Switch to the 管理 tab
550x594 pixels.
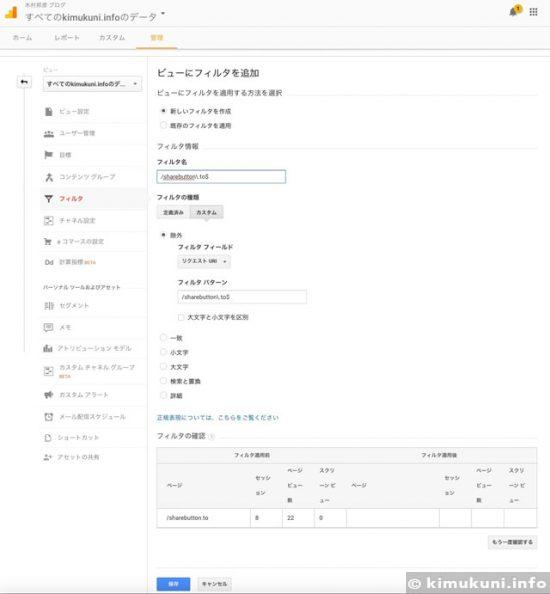(156, 38)
